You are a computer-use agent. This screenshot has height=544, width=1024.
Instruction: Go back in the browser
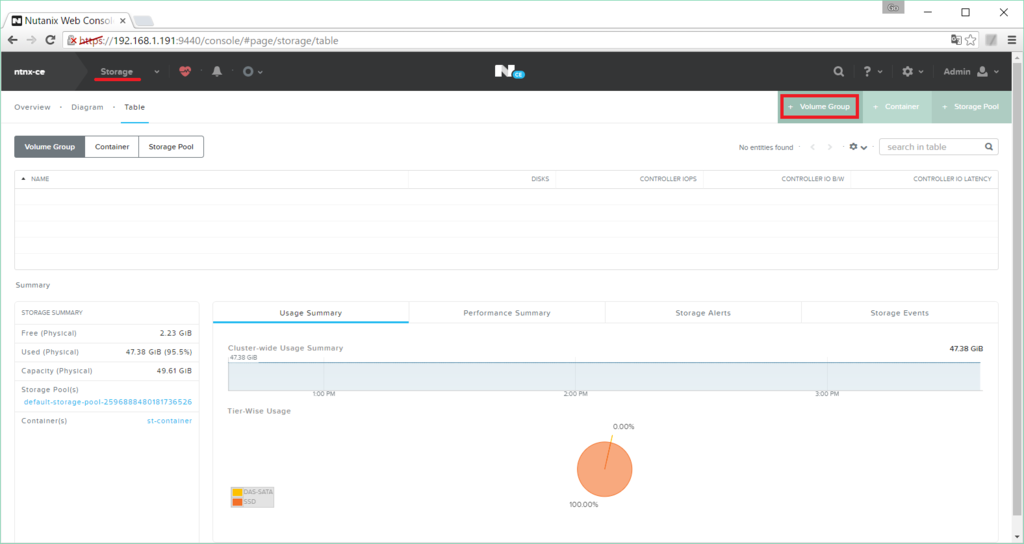pos(12,40)
